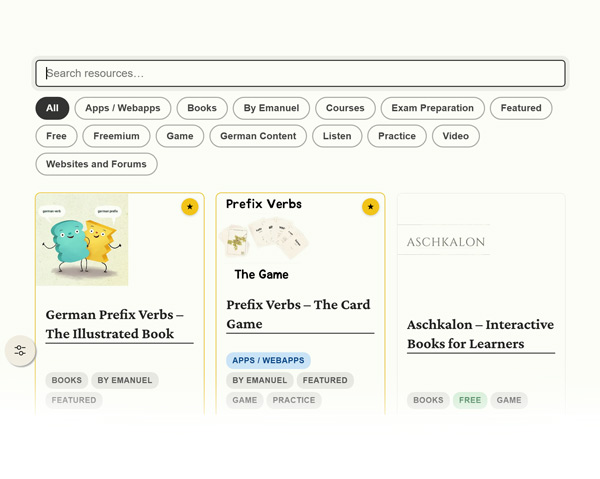The width and height of the screenshot is (600, 479).
Task: Open the Aschkalon logo image
Action: (x=444, y=240)
